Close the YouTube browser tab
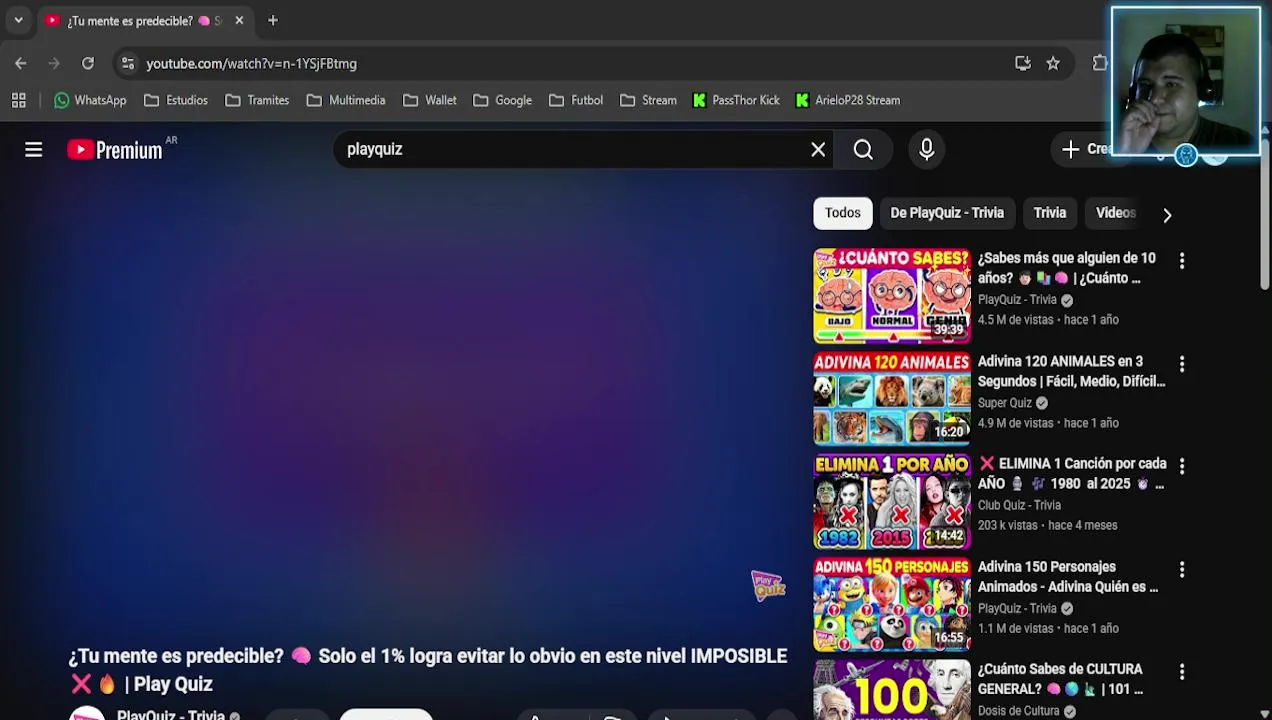The height and width of the screenshot is (720, 1272). pyautogui.click(x=239, y=20)
